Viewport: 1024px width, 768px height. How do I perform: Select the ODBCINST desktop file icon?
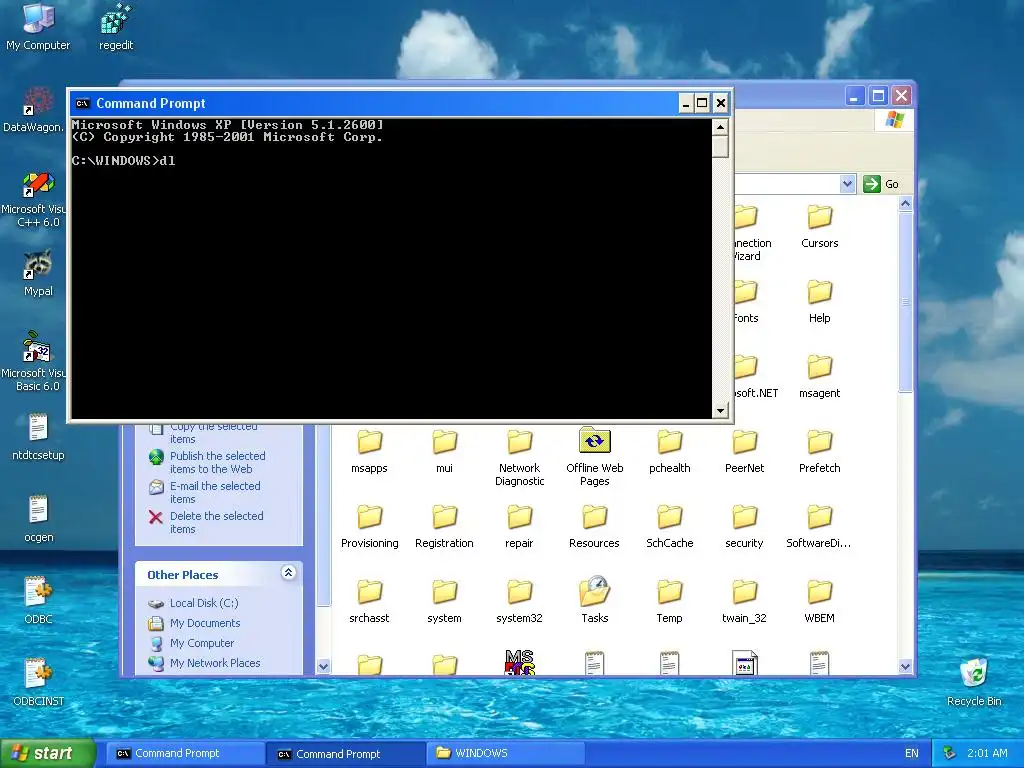[x=38, y=682]
